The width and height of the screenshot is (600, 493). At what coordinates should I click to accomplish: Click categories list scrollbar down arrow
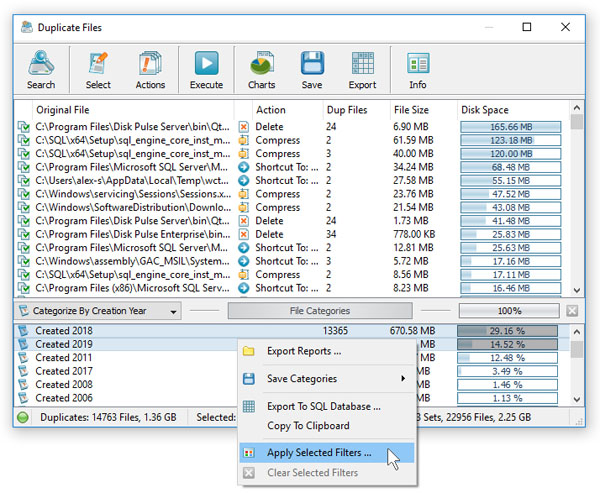(x=577, y=399)
